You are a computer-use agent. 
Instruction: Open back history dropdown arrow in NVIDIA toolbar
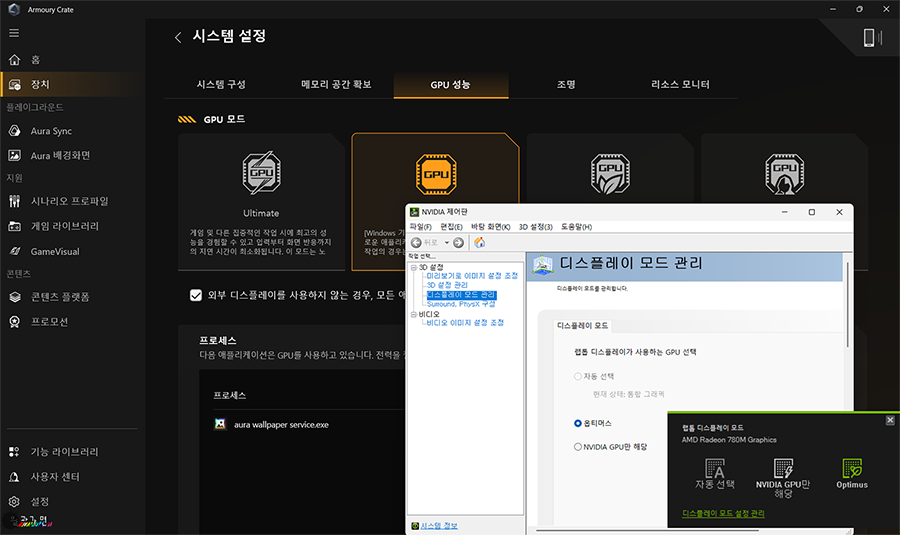447,243
